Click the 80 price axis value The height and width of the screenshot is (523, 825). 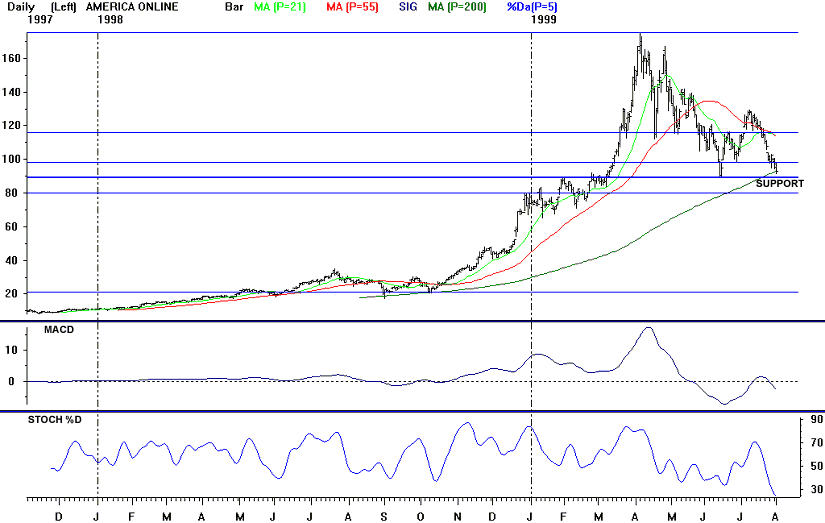14,193
